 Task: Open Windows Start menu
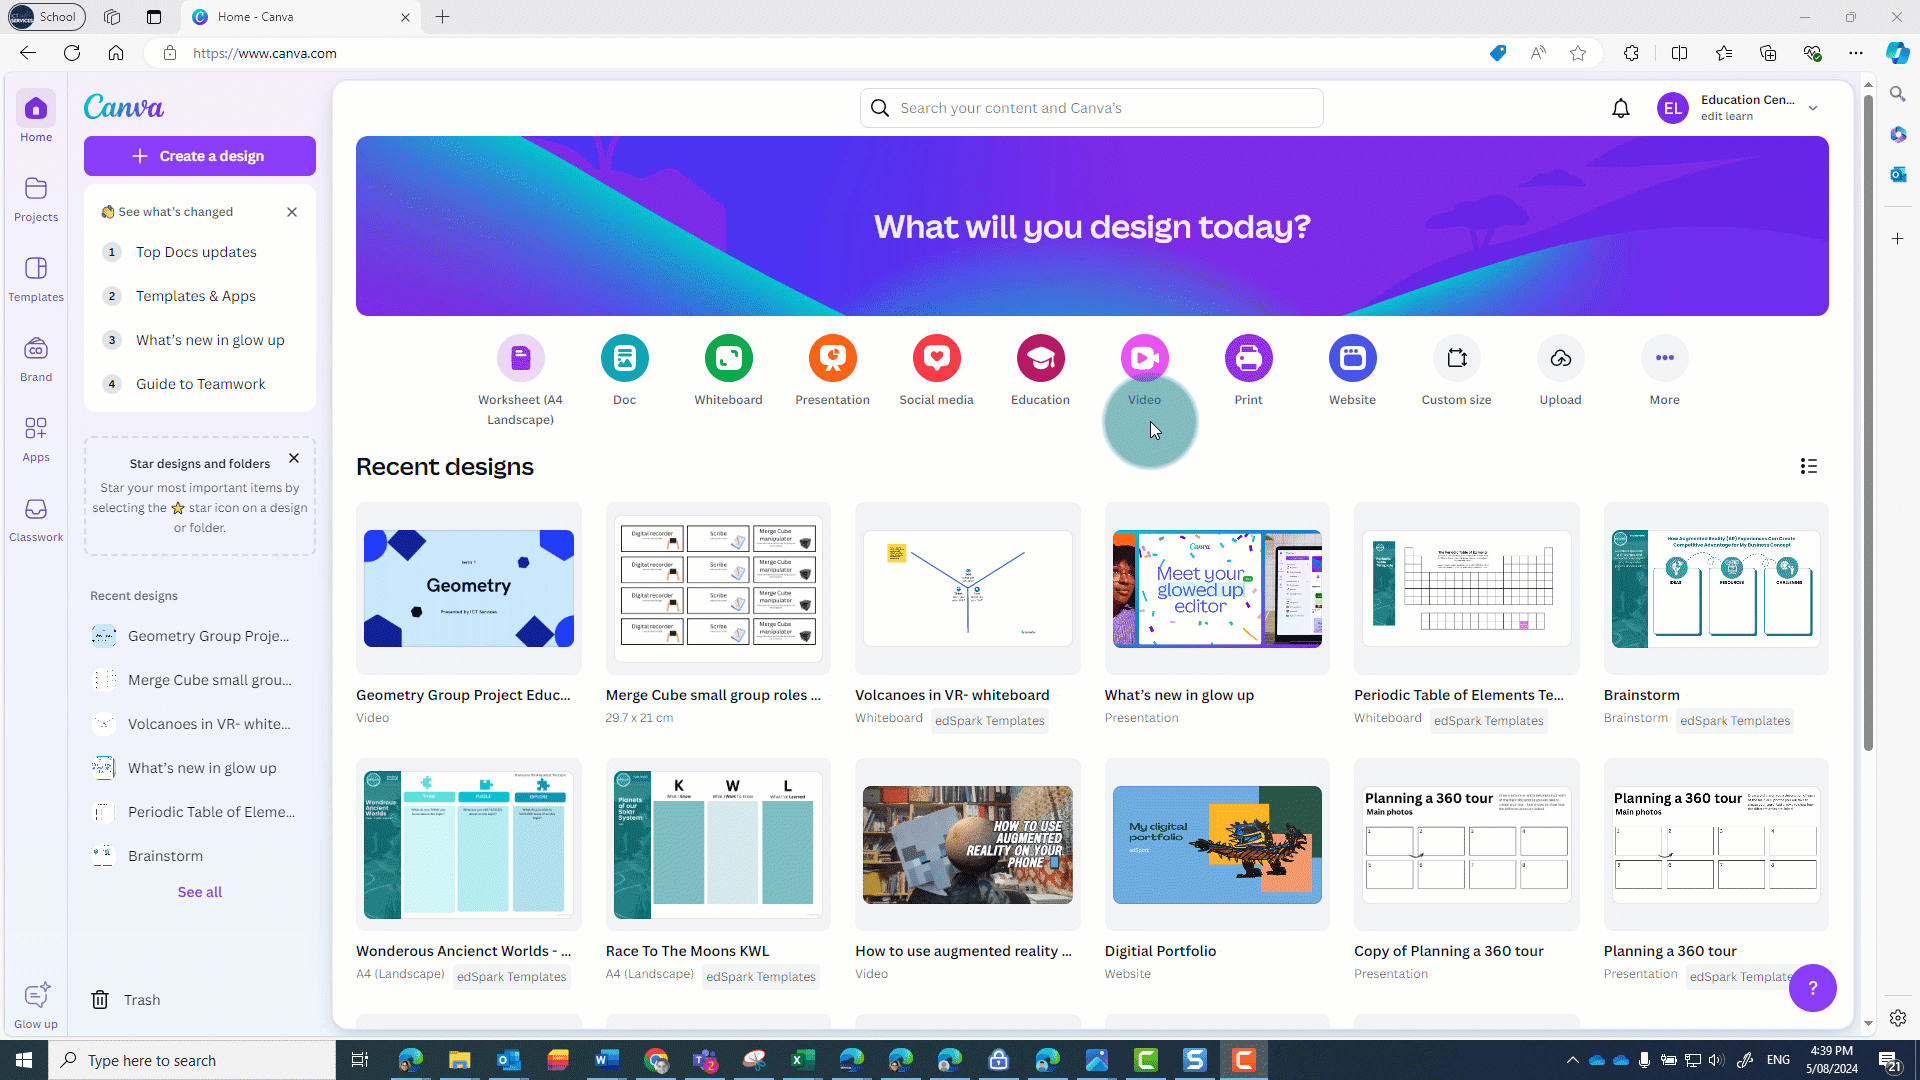(24, 1060)
